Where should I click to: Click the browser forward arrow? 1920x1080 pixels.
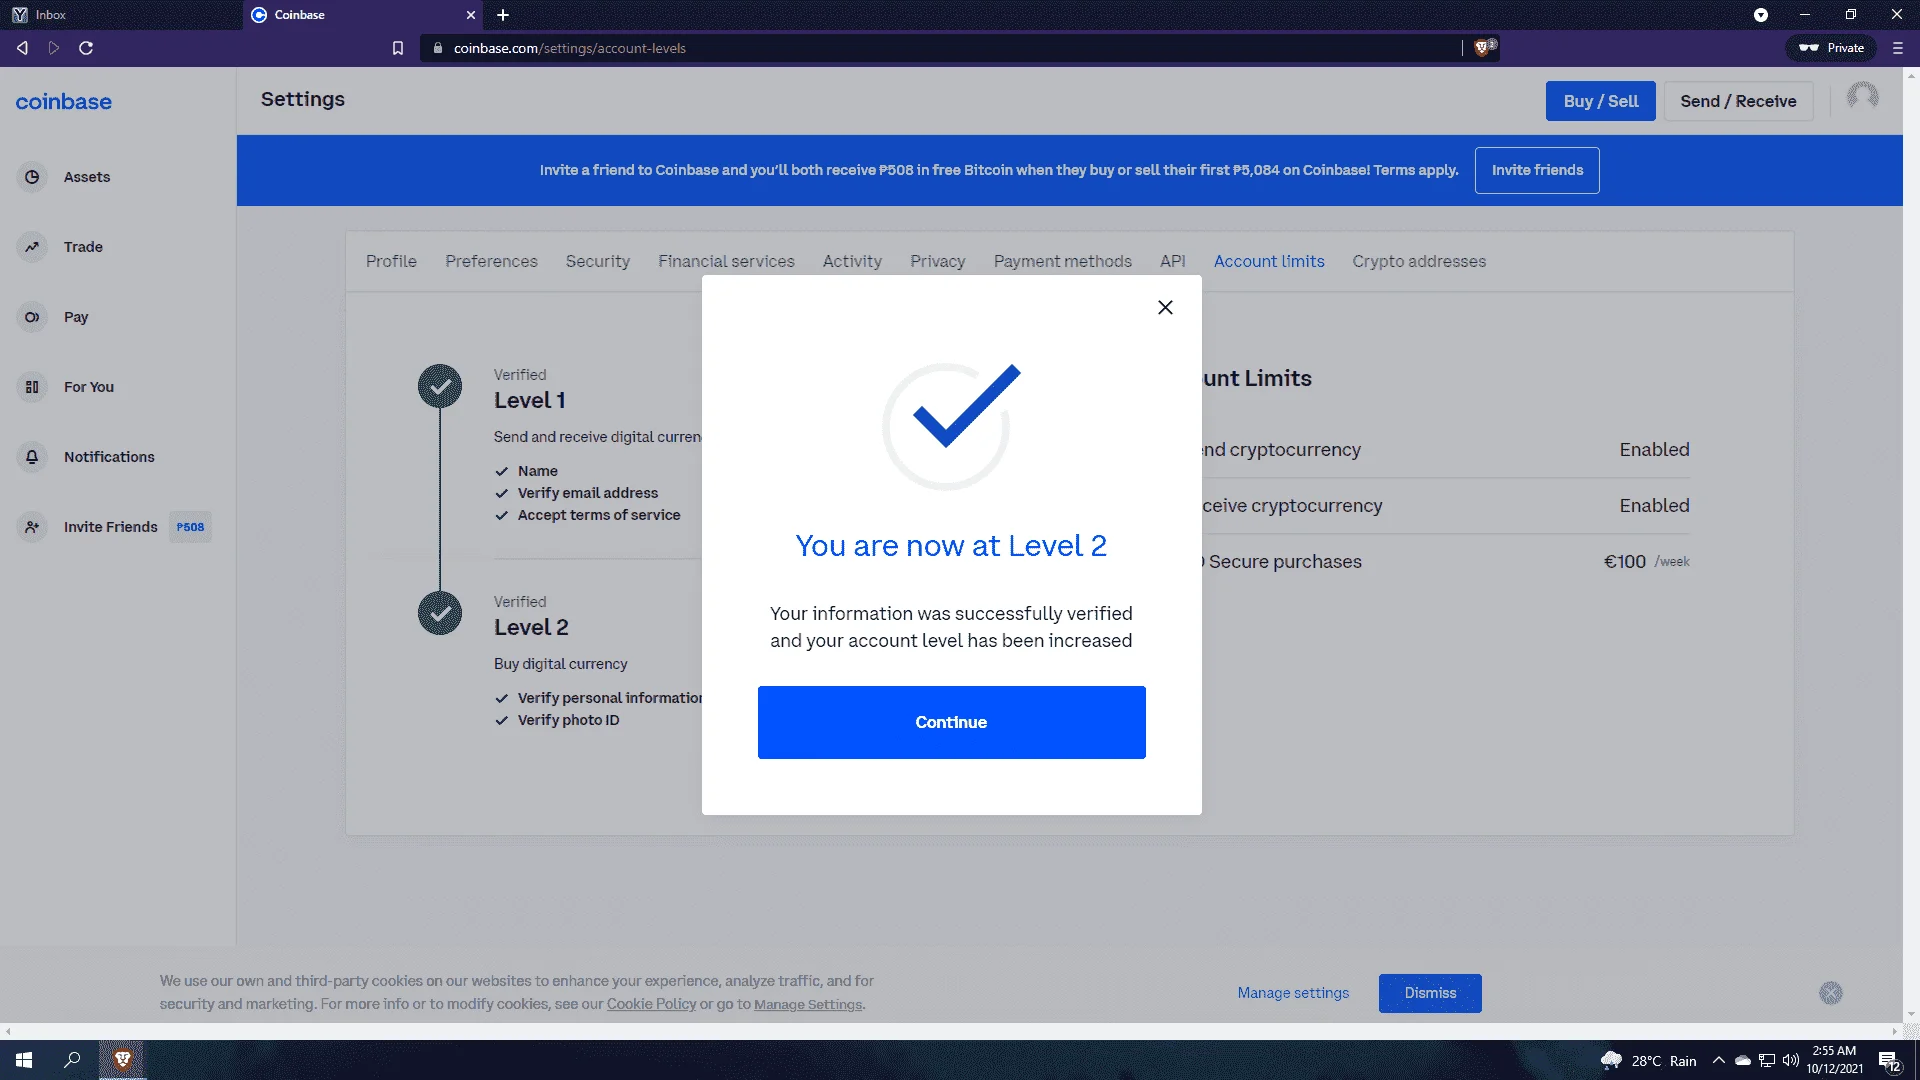[54, 48]
